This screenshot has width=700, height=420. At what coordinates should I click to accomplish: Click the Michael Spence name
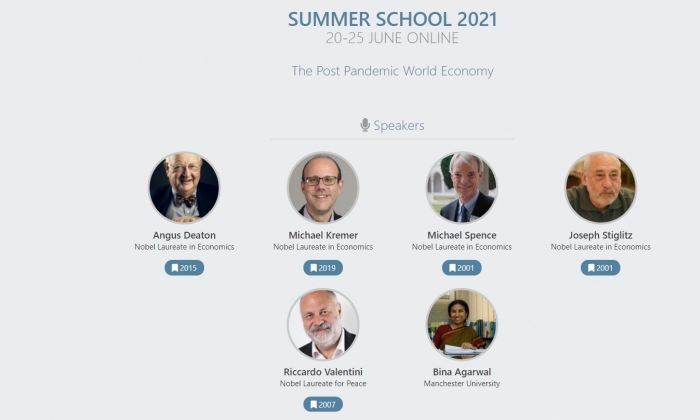tap(462, 235)
